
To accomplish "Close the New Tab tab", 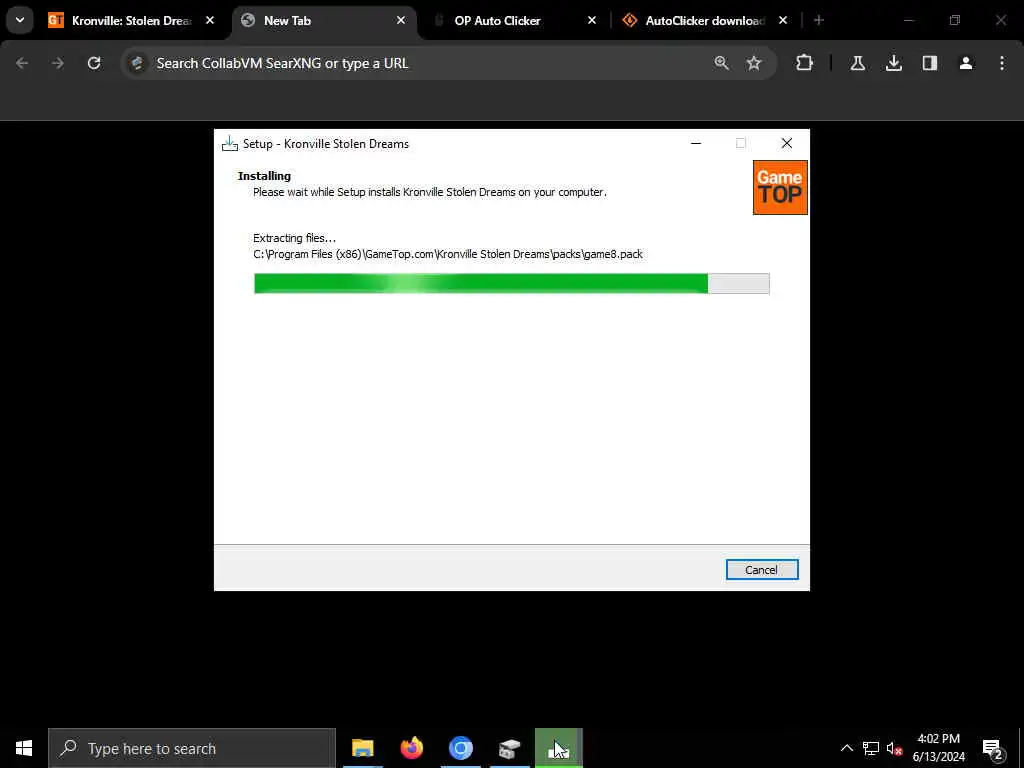I will 401,21.
